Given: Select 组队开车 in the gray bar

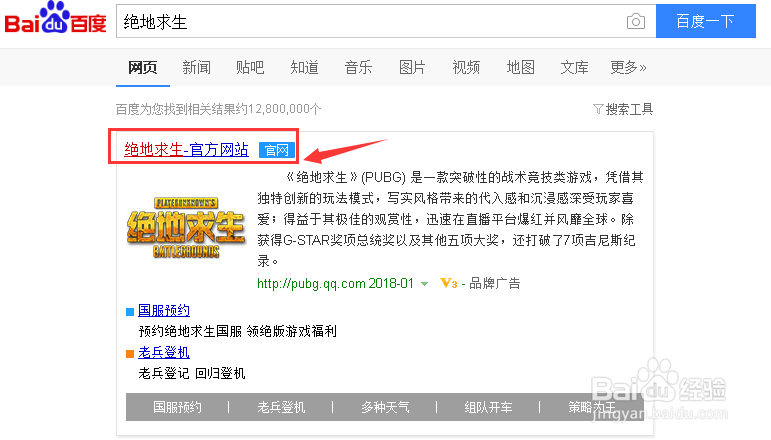Looking at the screenshot, I should coord(488,407).
